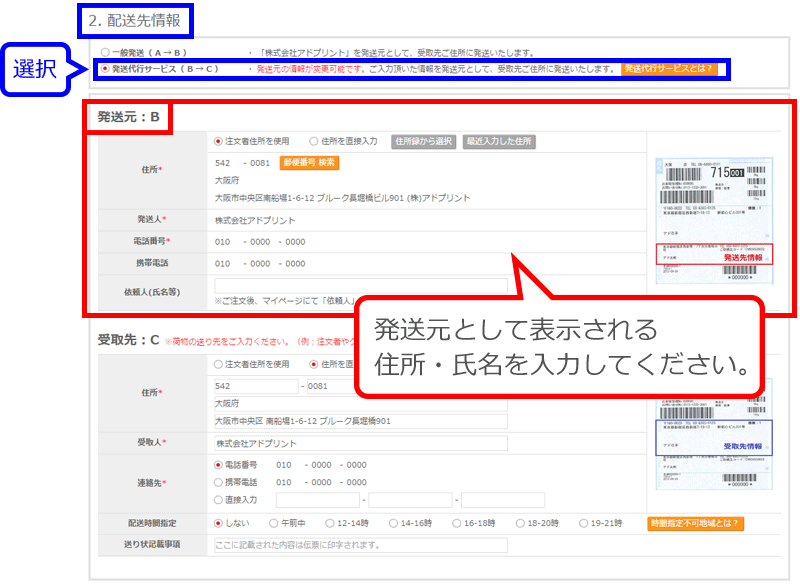
Task: Select 携帯電話 contact radio button
Action: click(218, 482)
